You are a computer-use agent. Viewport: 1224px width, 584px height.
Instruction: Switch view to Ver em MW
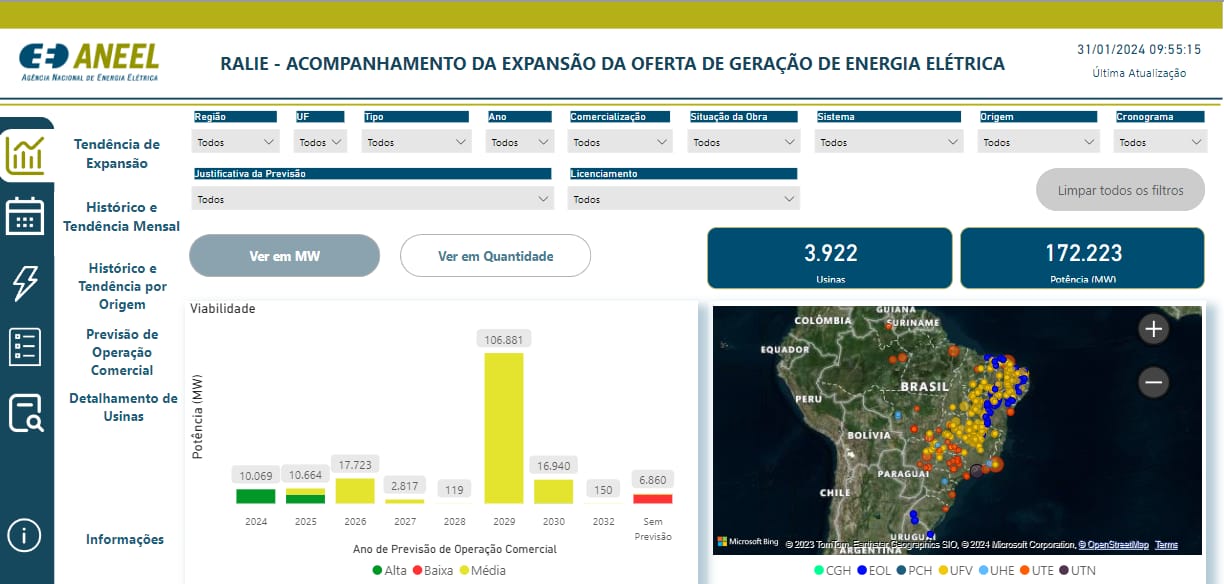(x=284, y=256)
